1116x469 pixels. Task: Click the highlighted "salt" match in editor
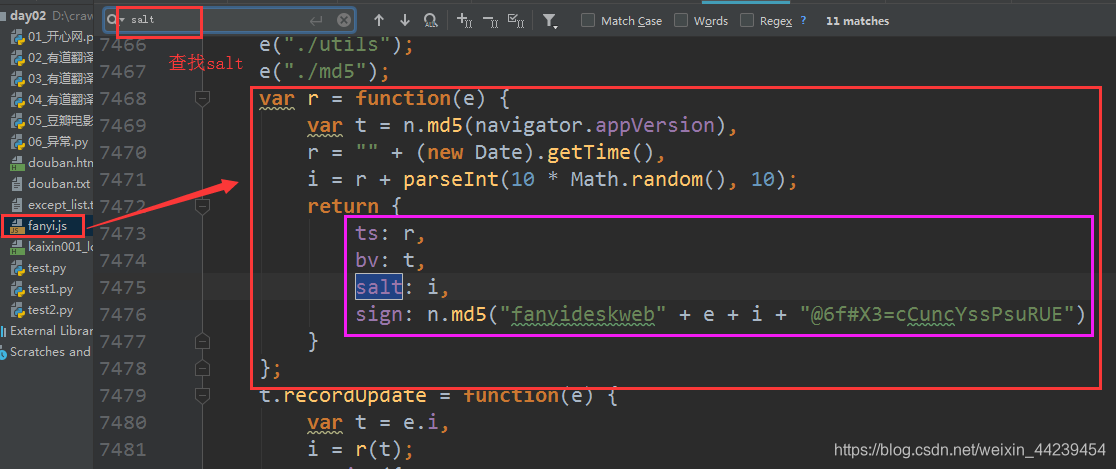tap(379, 288)
